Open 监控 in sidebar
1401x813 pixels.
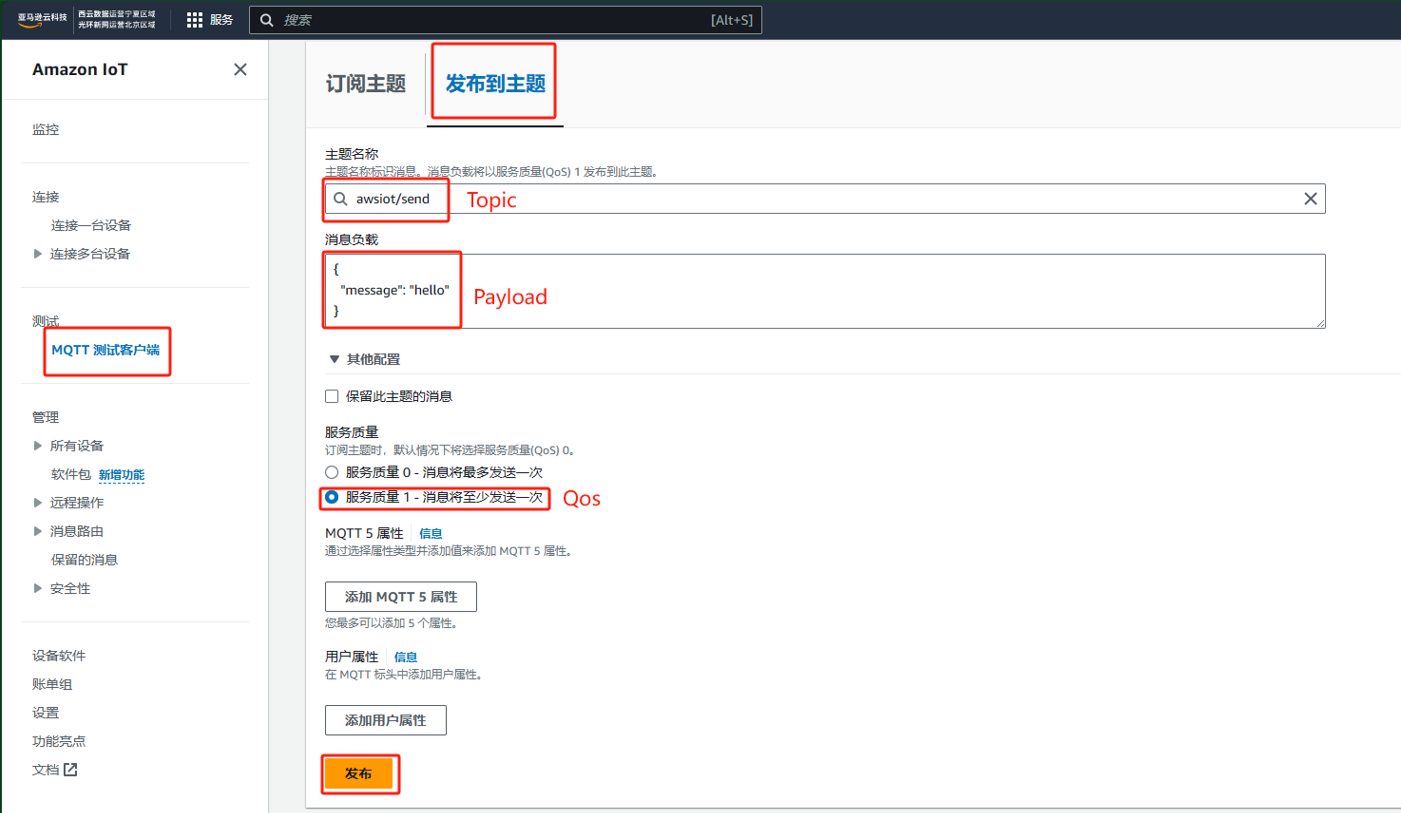(x=46, y=130)
